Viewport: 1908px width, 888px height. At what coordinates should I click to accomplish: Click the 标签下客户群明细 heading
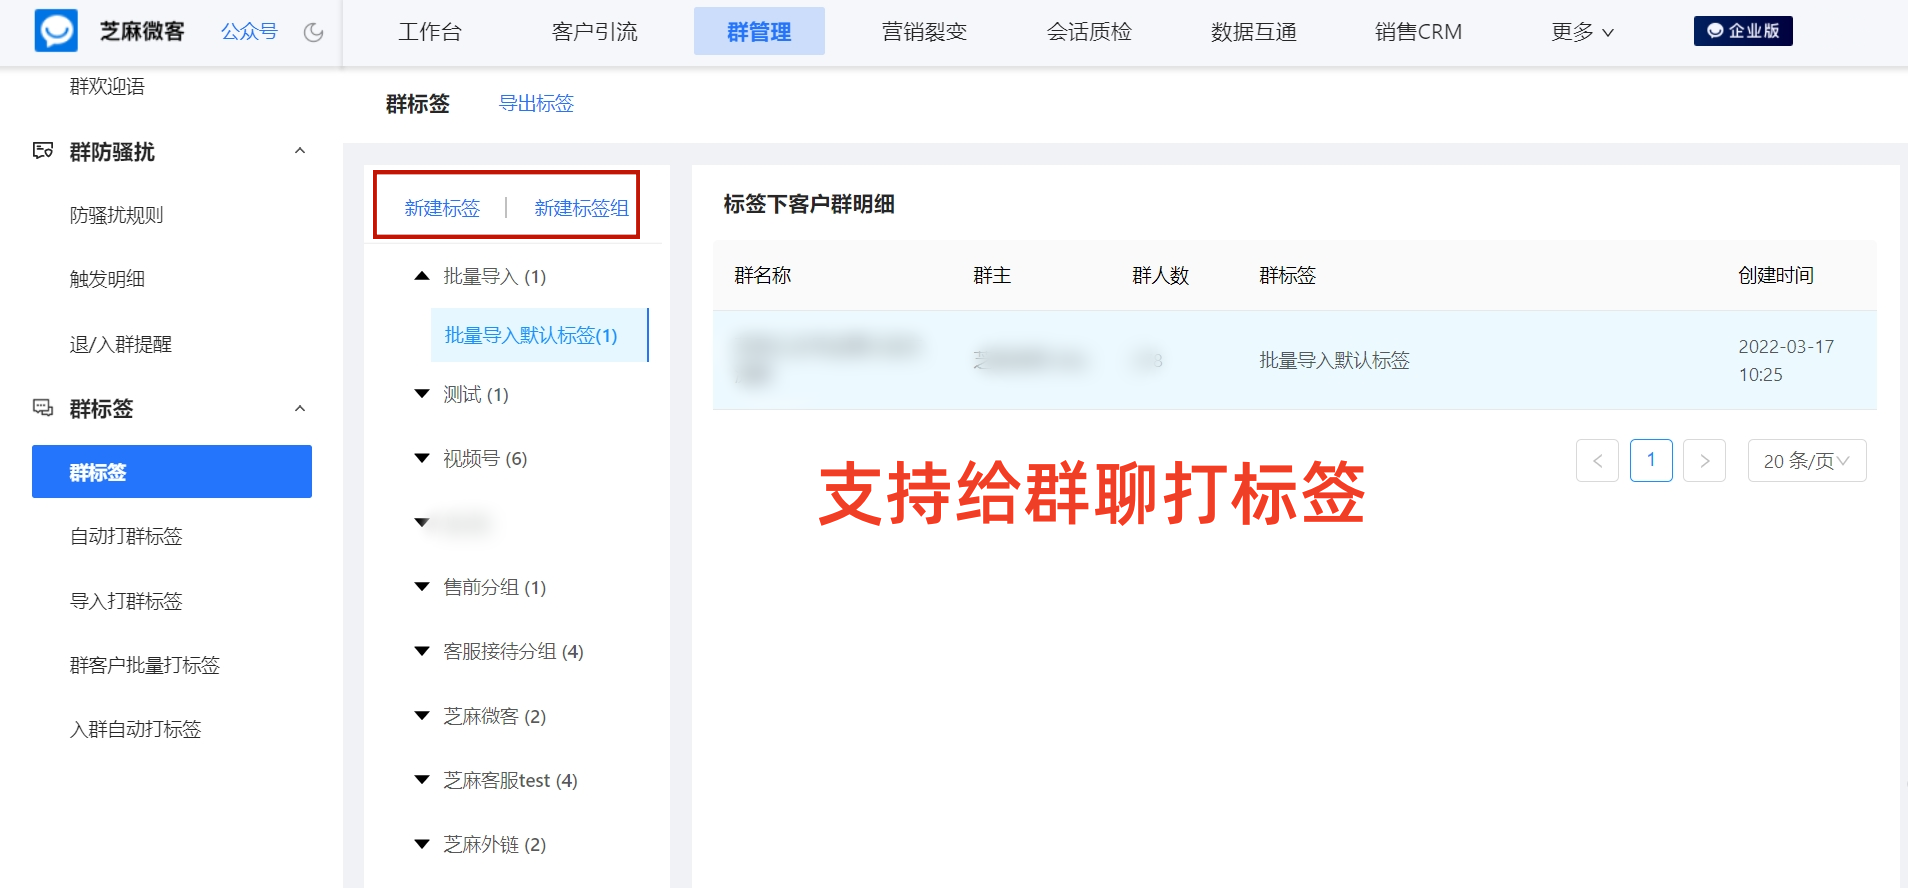coord(809,204)
